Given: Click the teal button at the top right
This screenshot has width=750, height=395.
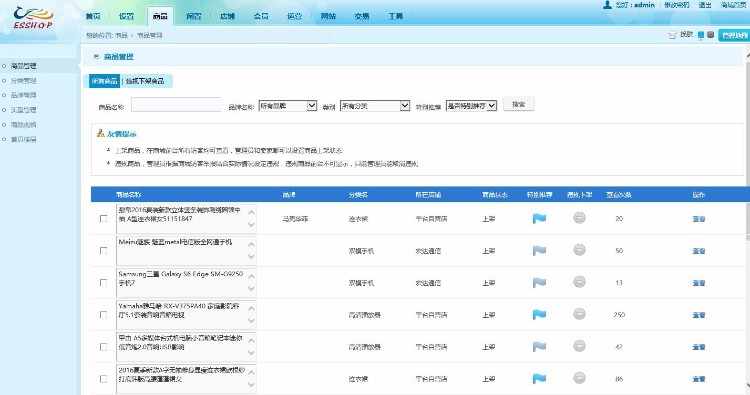Looking at the screenshot, I should tap(734, 35).
